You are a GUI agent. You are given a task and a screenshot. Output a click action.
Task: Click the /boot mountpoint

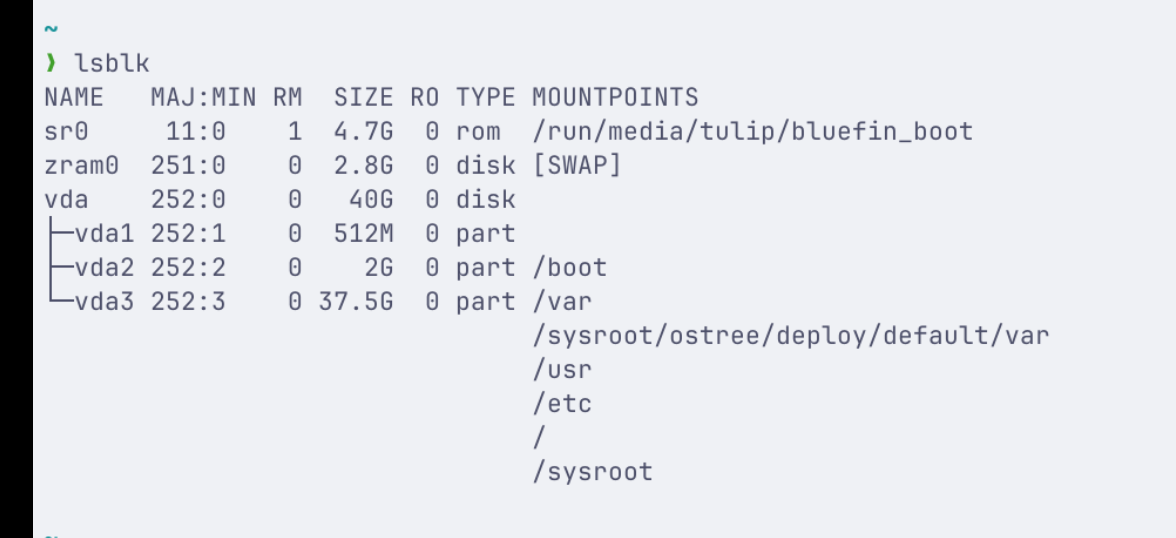click(x=569, y=268)
